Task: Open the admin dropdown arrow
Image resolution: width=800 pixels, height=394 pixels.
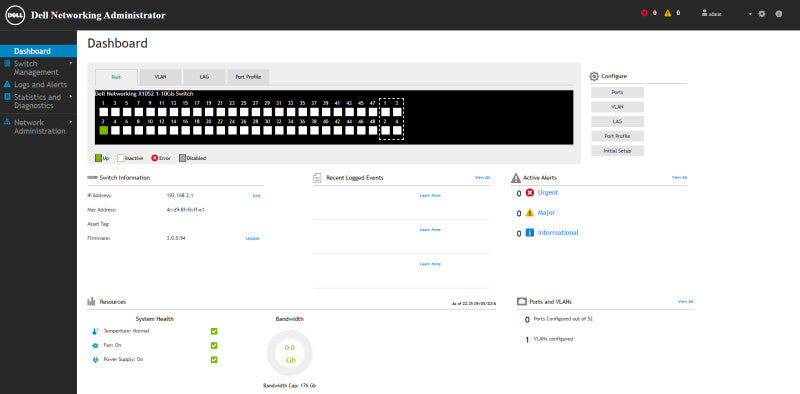Action: tap(751, 14)
